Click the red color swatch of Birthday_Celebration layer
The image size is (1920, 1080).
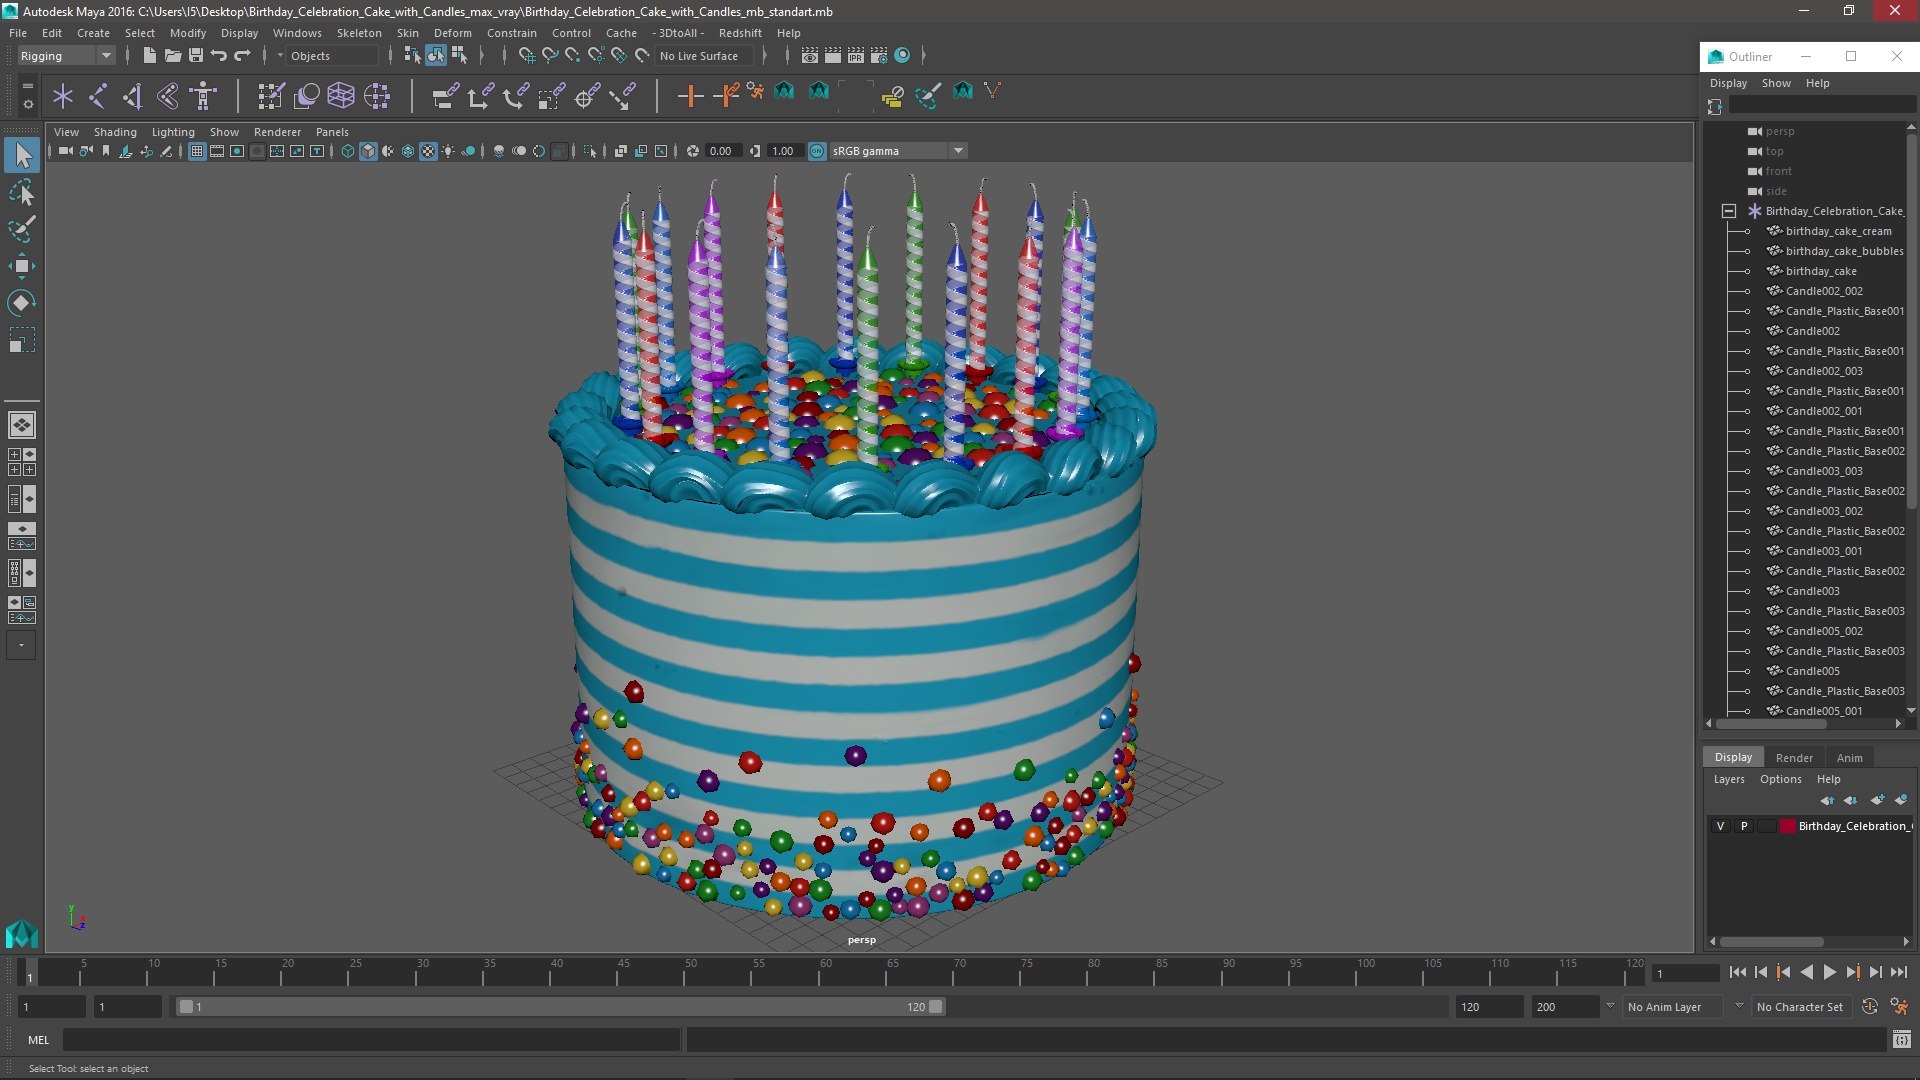1787,826
